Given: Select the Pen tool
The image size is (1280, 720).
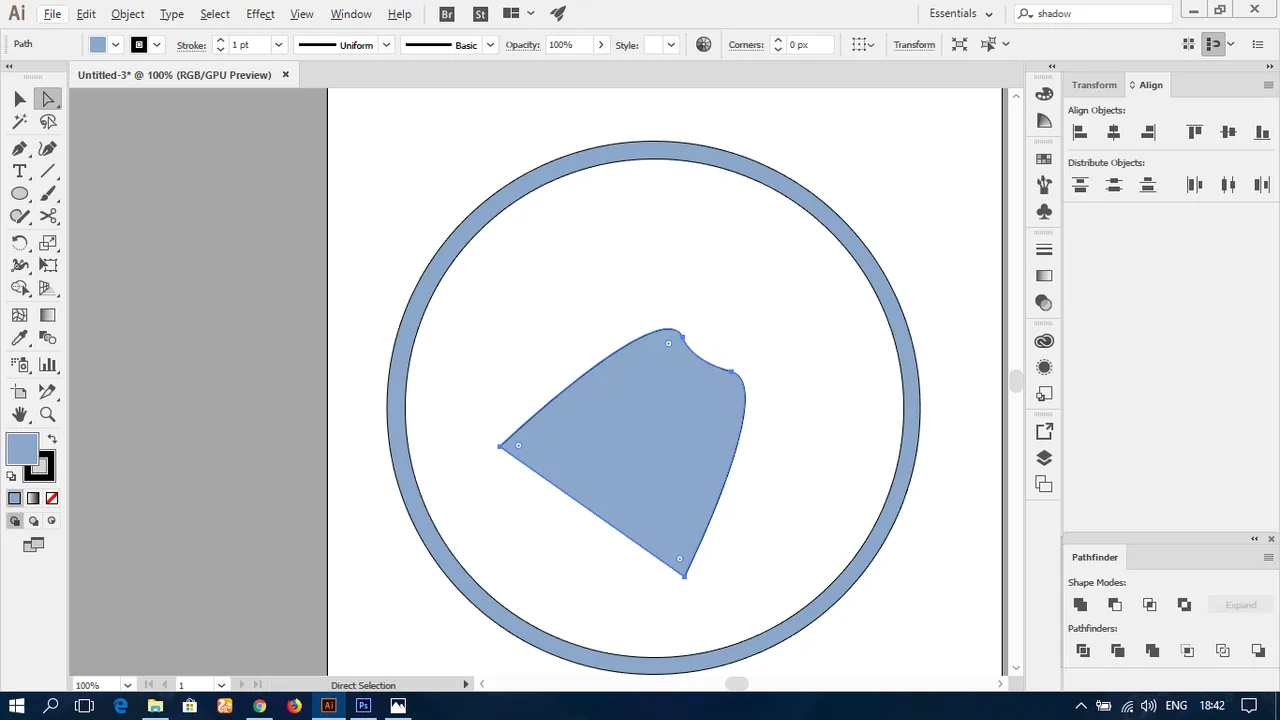Looking at the screenshot, I should [19, 148].
